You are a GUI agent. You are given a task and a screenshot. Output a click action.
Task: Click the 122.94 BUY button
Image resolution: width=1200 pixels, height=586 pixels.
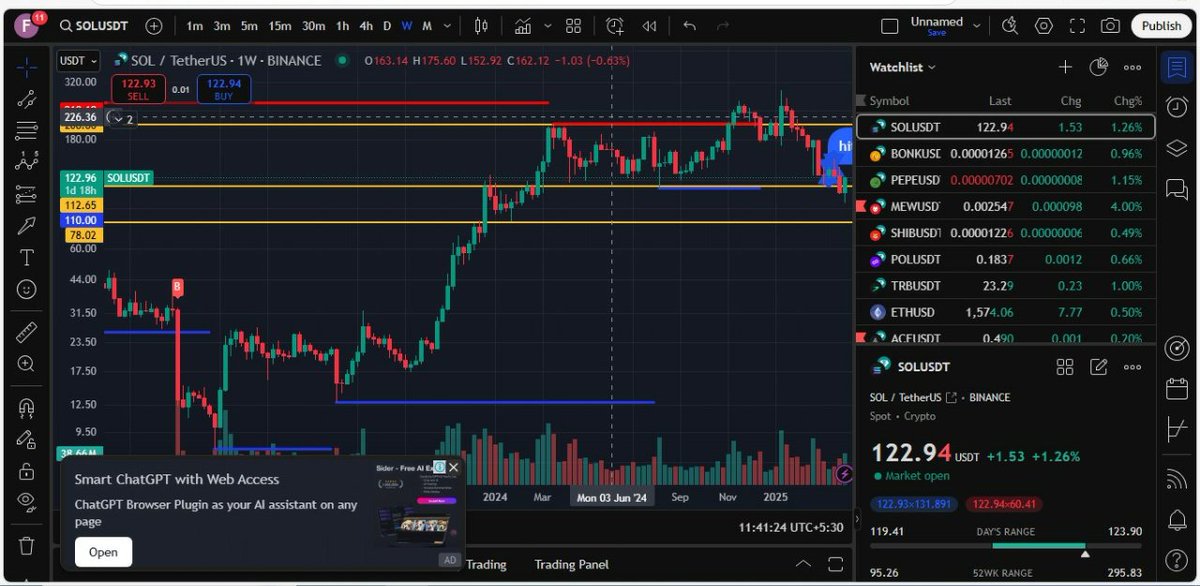pos(224,89)
